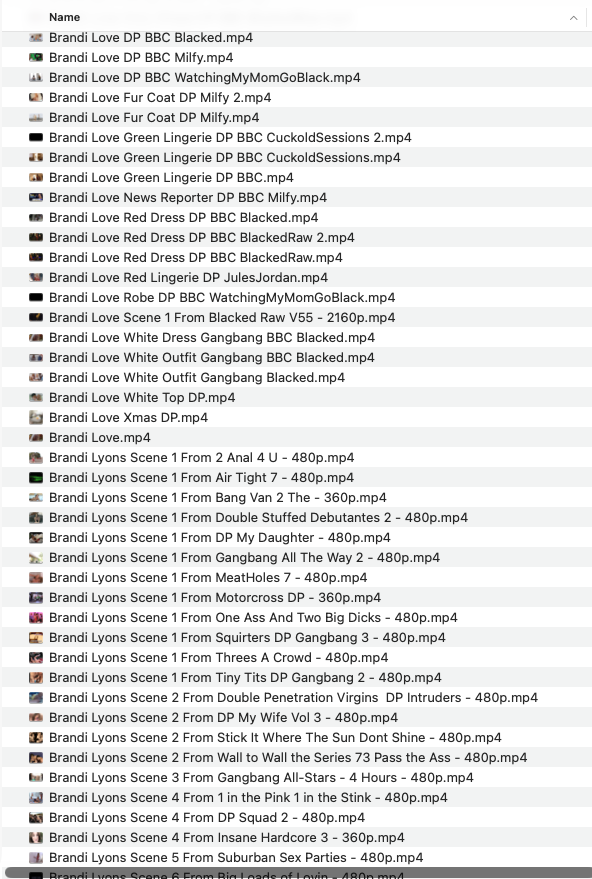The width and height of the screenshot is (592, 879).
Task: Select Brandi Love DP BBC Milfy.mp4
Action: [141, 58]
